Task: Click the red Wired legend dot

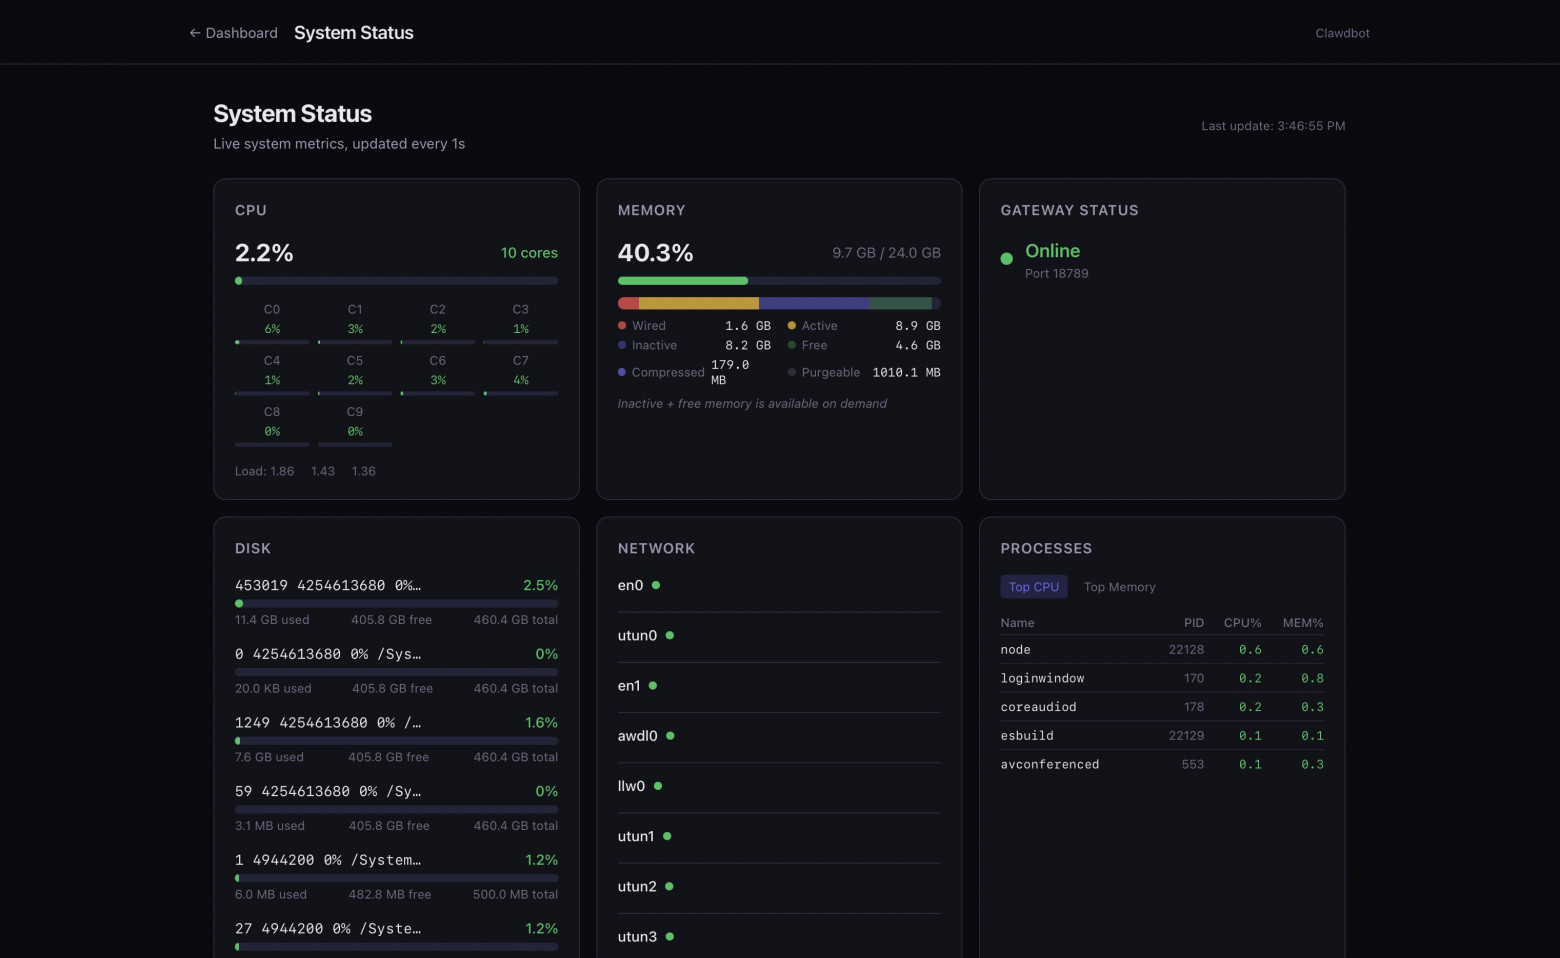Action: click(622, 326)
